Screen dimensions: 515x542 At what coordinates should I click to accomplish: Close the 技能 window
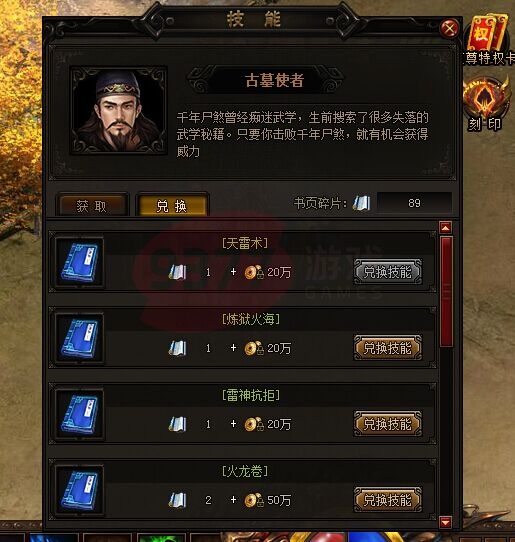[x=449, y=28]
